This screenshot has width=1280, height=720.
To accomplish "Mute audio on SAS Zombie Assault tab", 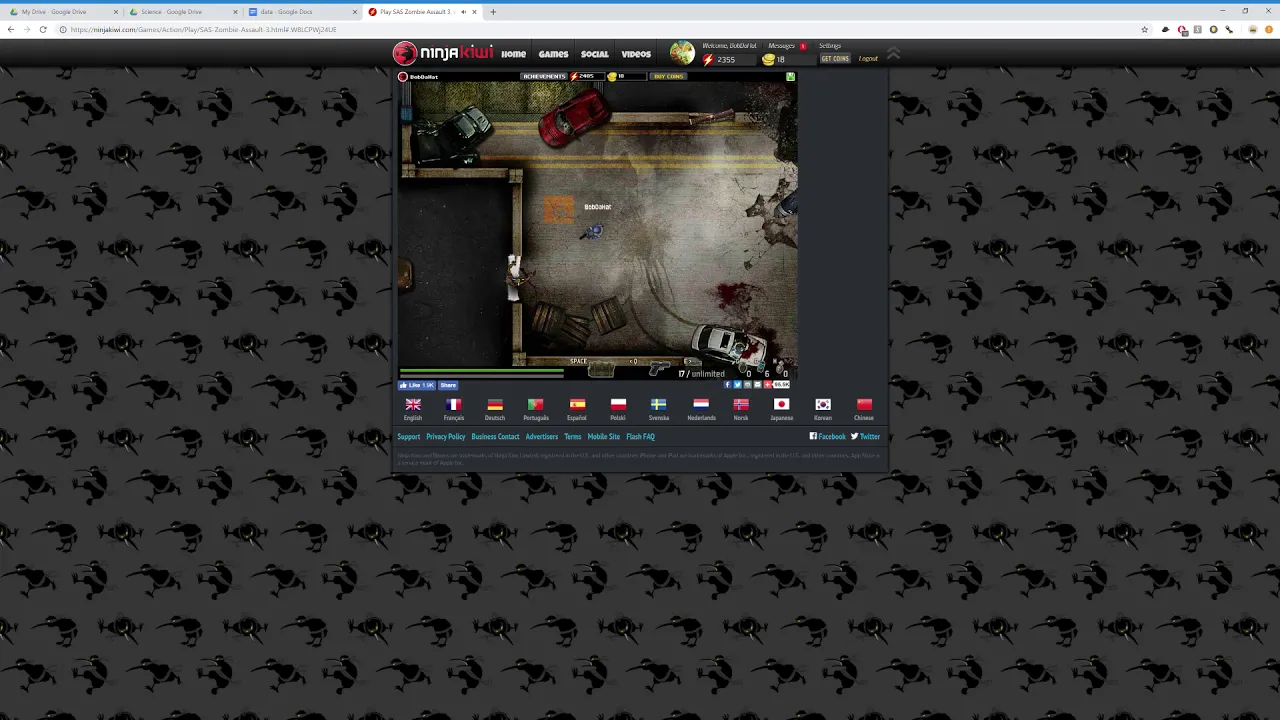I will (x=463, y=12).
